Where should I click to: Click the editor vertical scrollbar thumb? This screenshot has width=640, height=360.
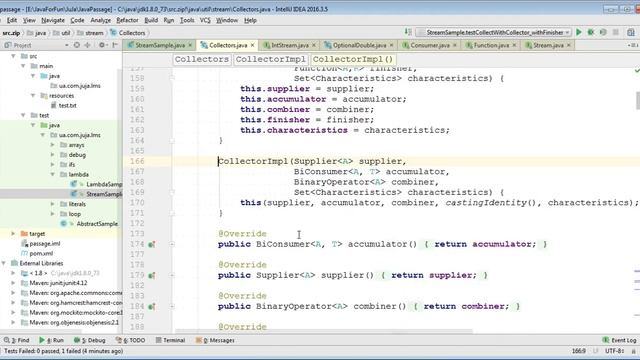tap(638, 100)
